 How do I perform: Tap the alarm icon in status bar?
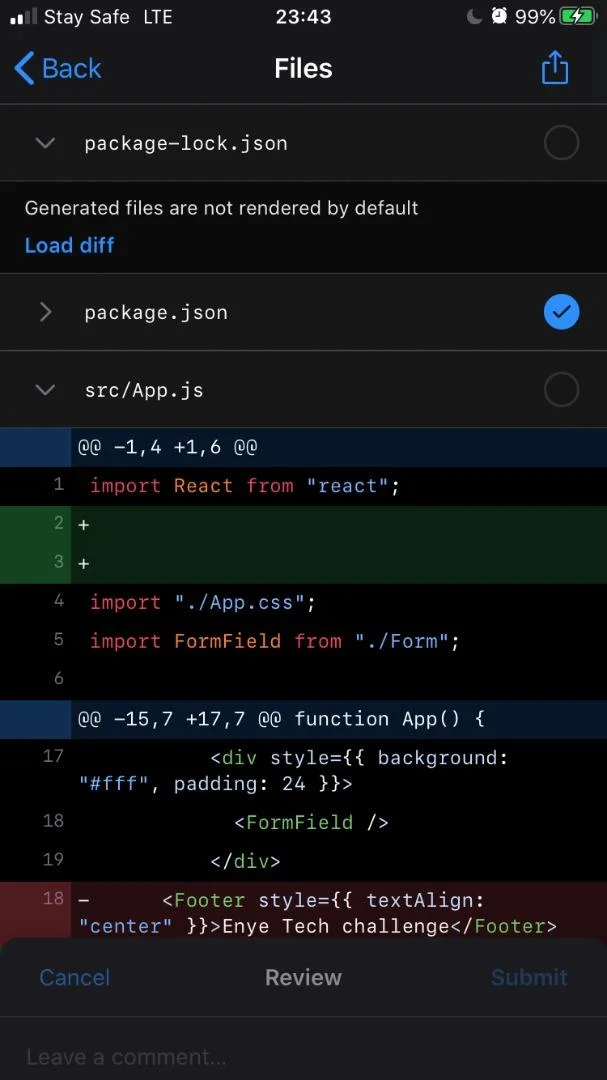click(x=500, y=17)
